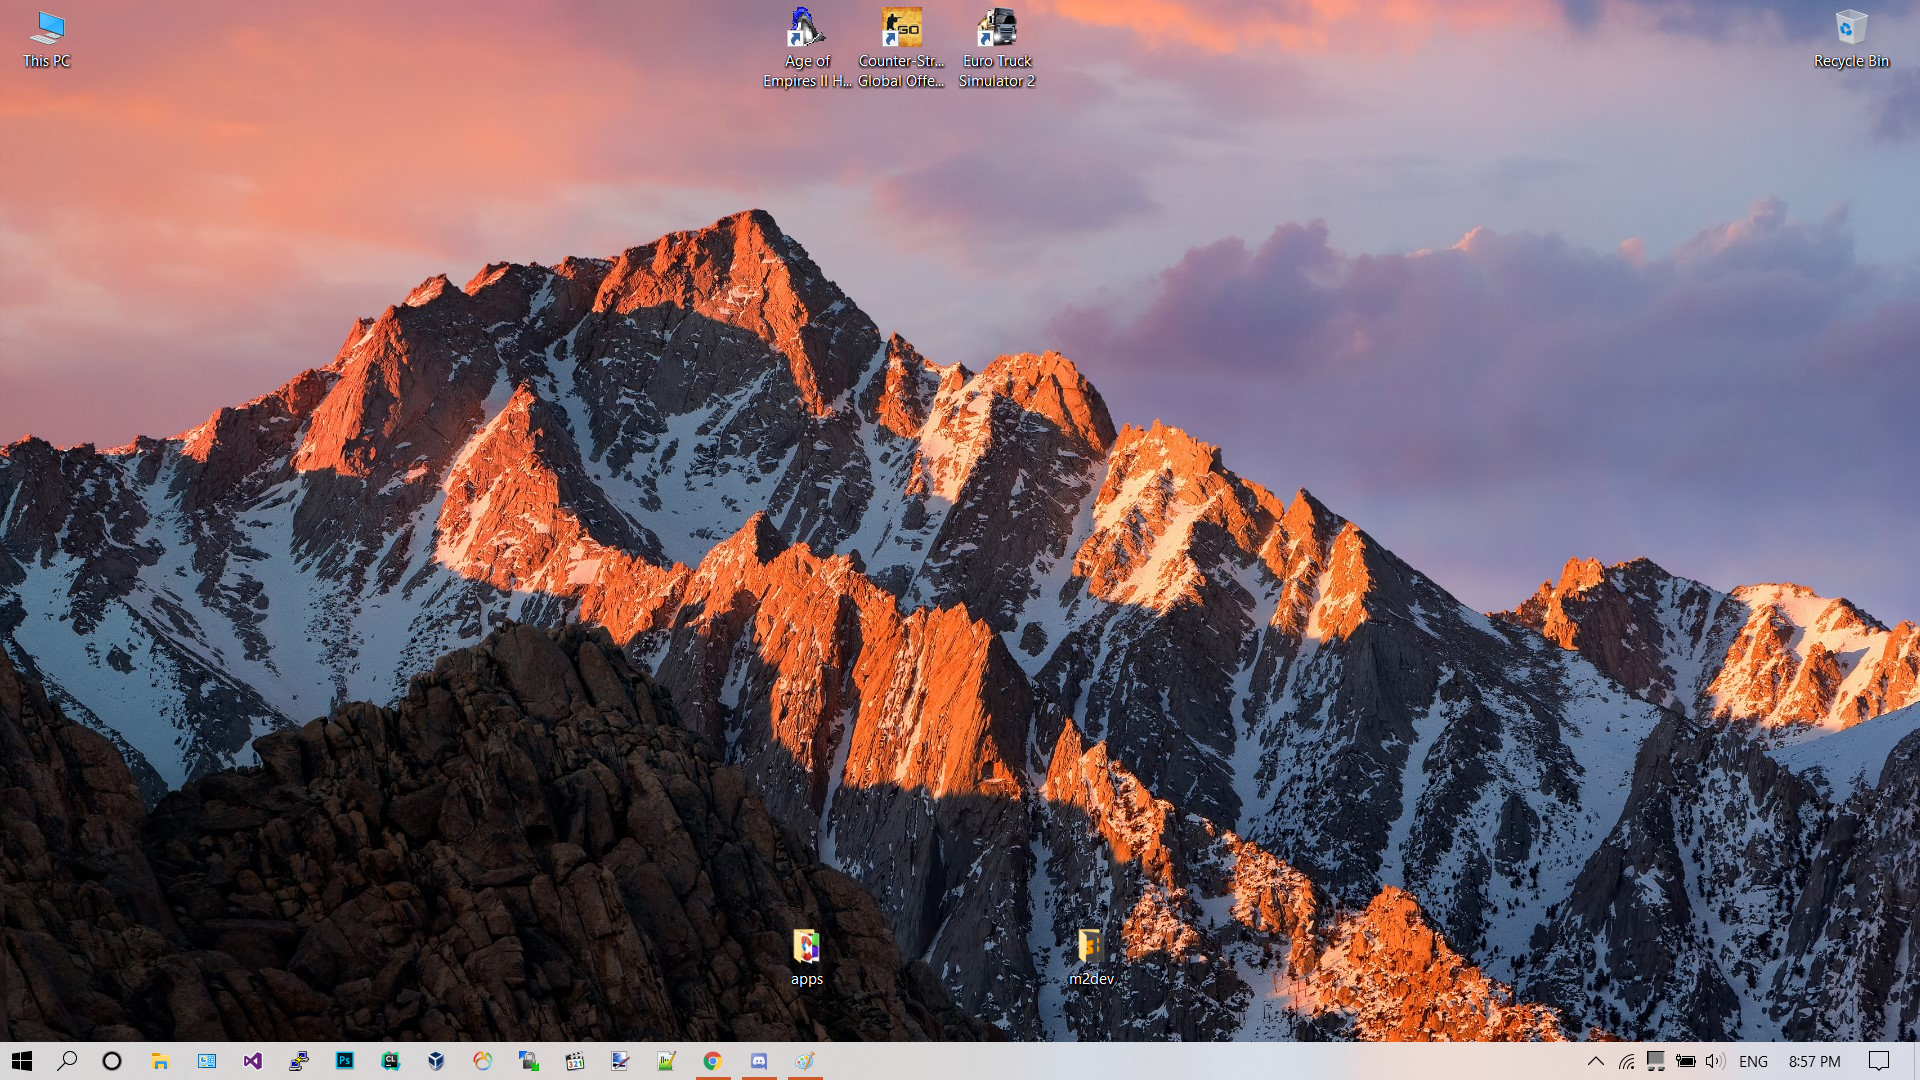Open the Windows Start menu
The image size is (1920, 1080).
(x=22, y=1061)
